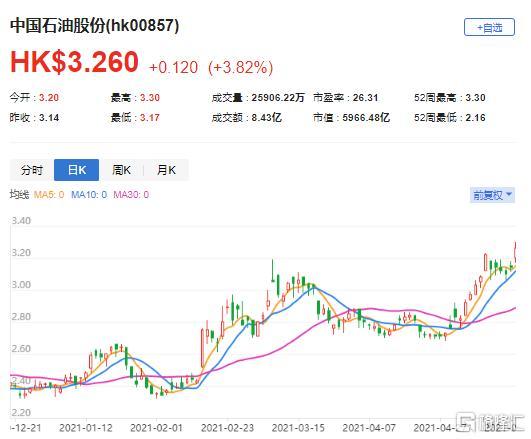Image resolution: width=531 pixels, height=439 pixels.
Task: Expand the 前复权 dropdown
Action: point(492,195)
